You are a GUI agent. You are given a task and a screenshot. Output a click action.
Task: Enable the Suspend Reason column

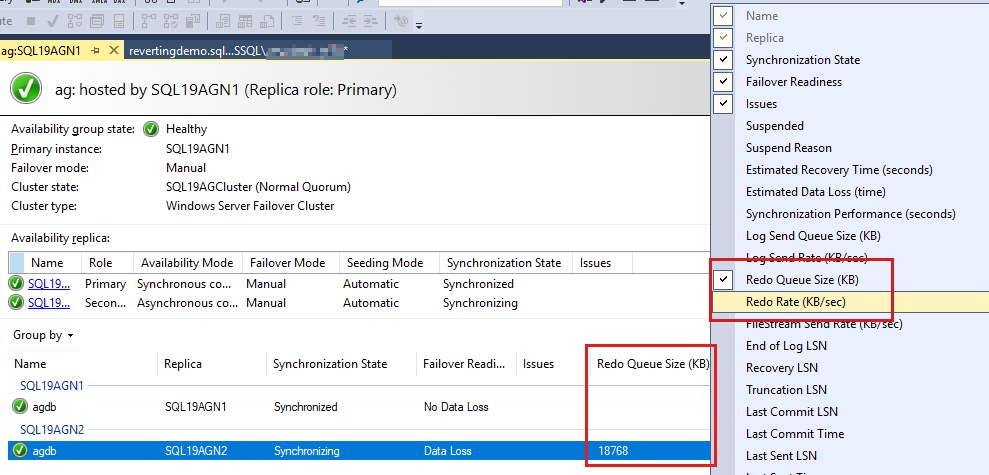click(788, 148)
